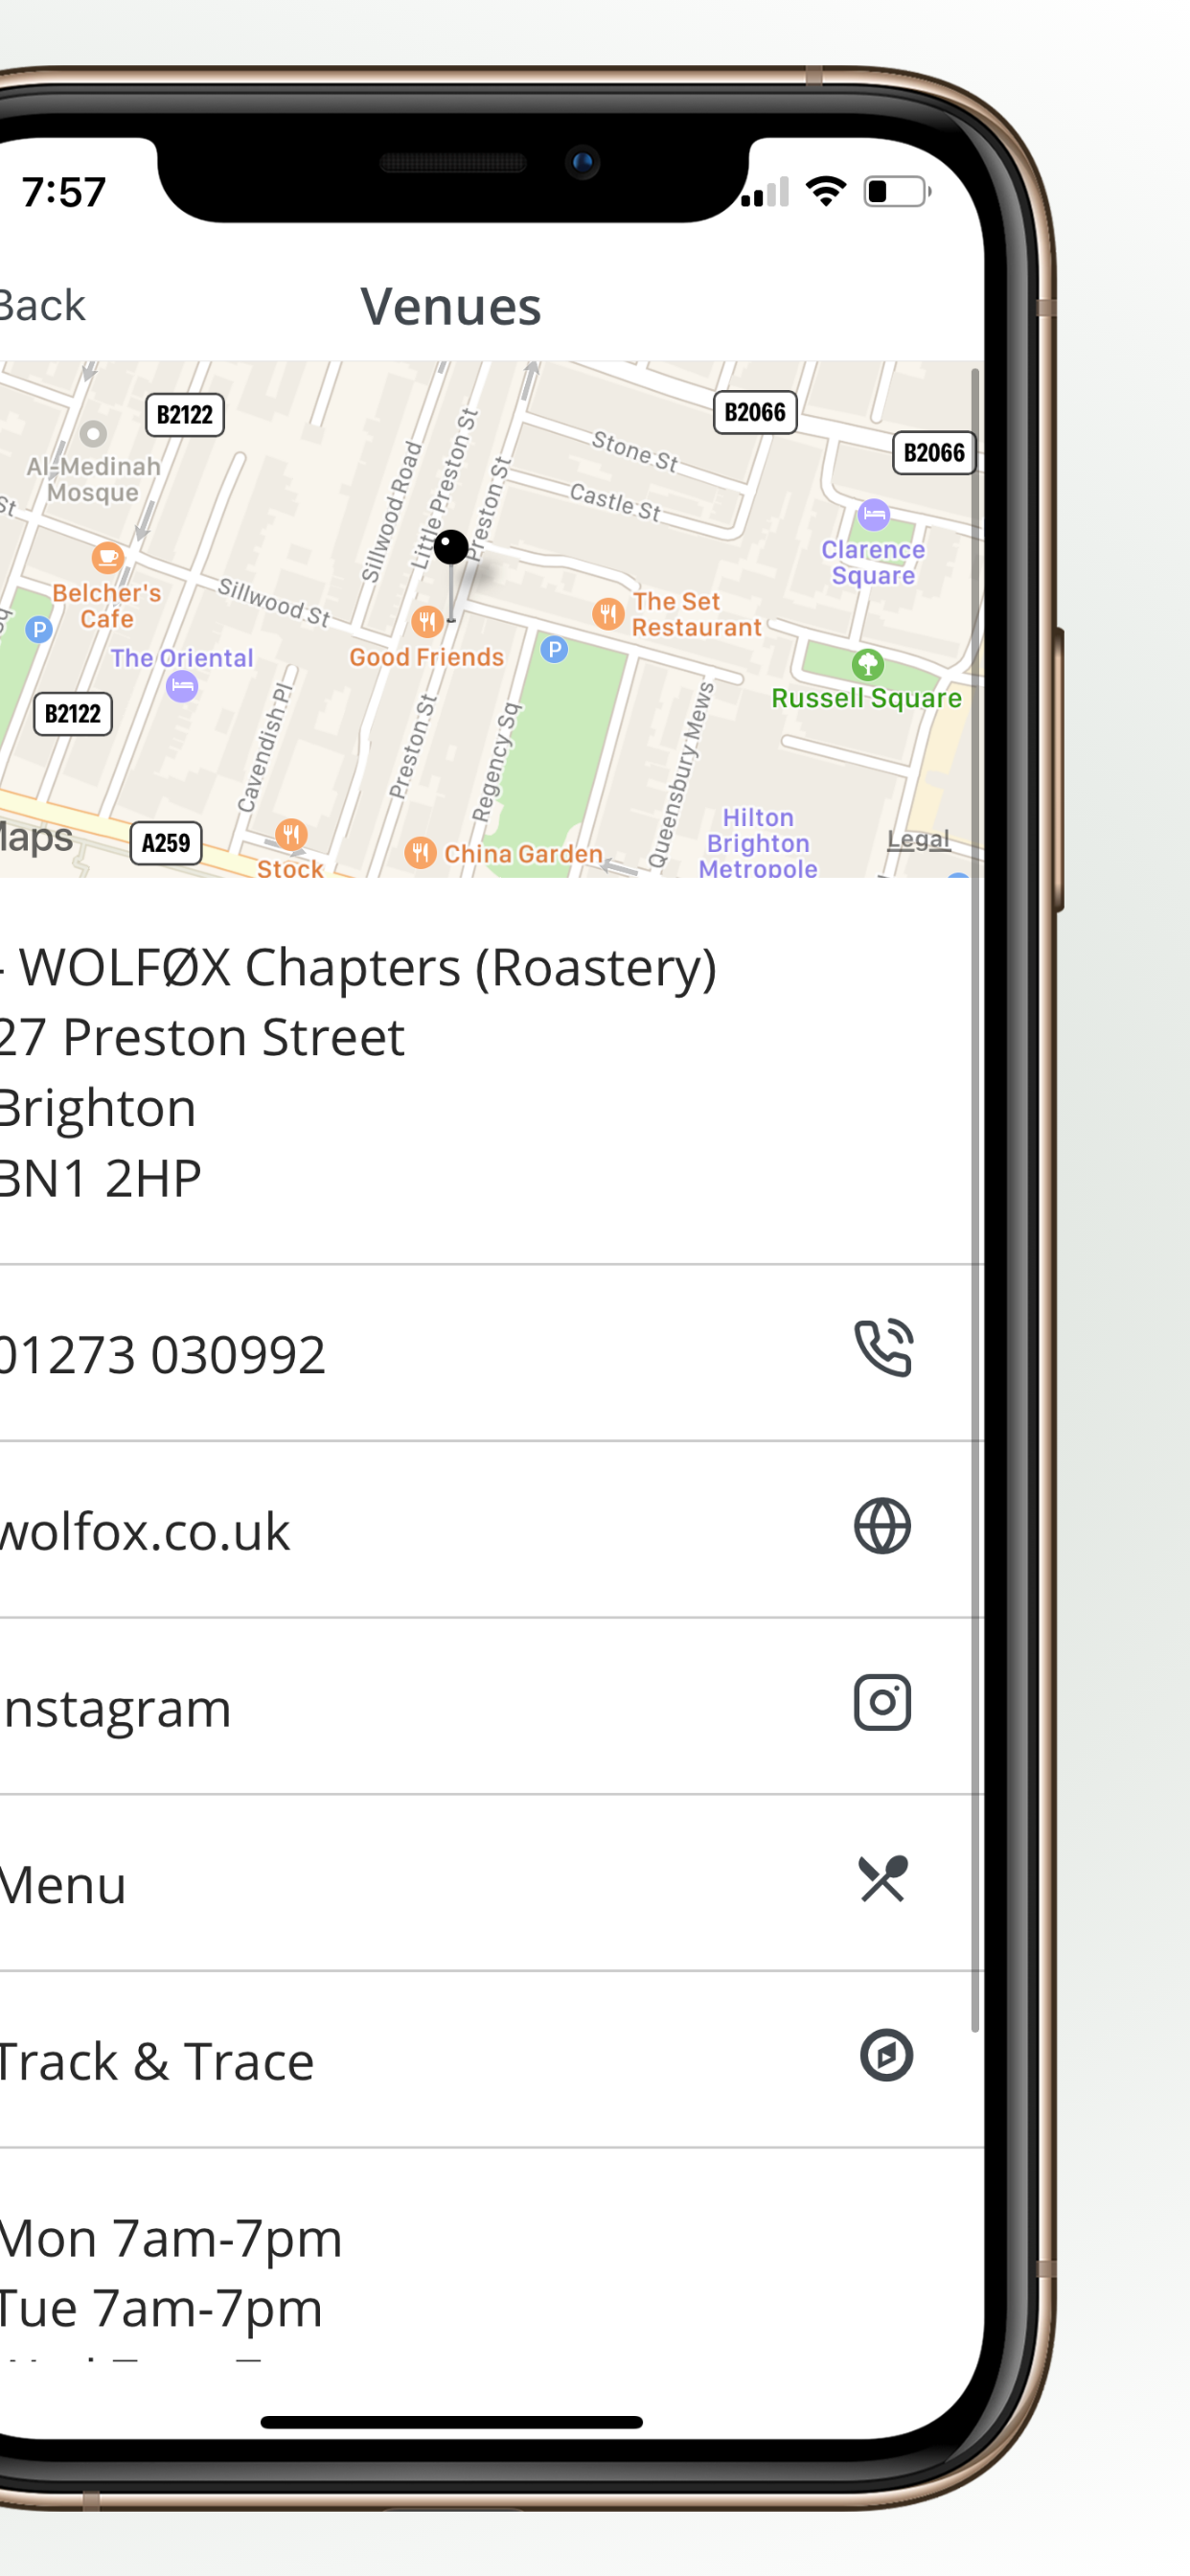
Task: Click the vertical scrollbar on right edge
Action: (975, 1200)
